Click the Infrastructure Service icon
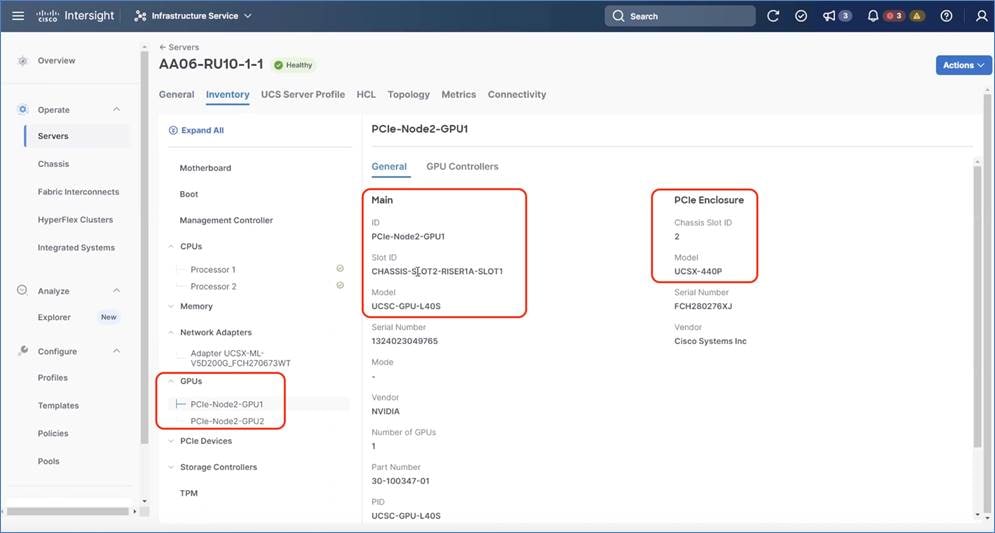Viewport: 995px width, 533px height. [x=140, y=16]
